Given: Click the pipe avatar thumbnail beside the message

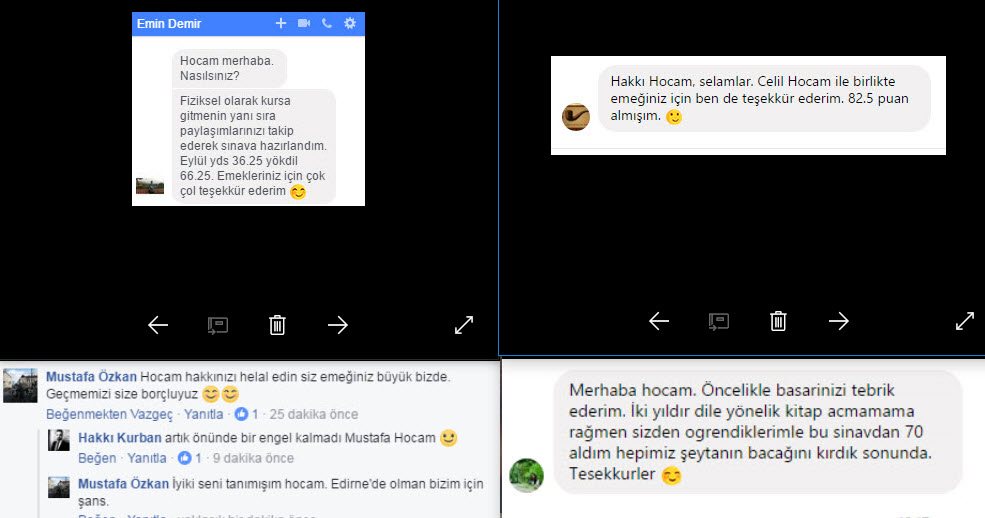Looking at the screenshot, I should [x=575, y=117].
